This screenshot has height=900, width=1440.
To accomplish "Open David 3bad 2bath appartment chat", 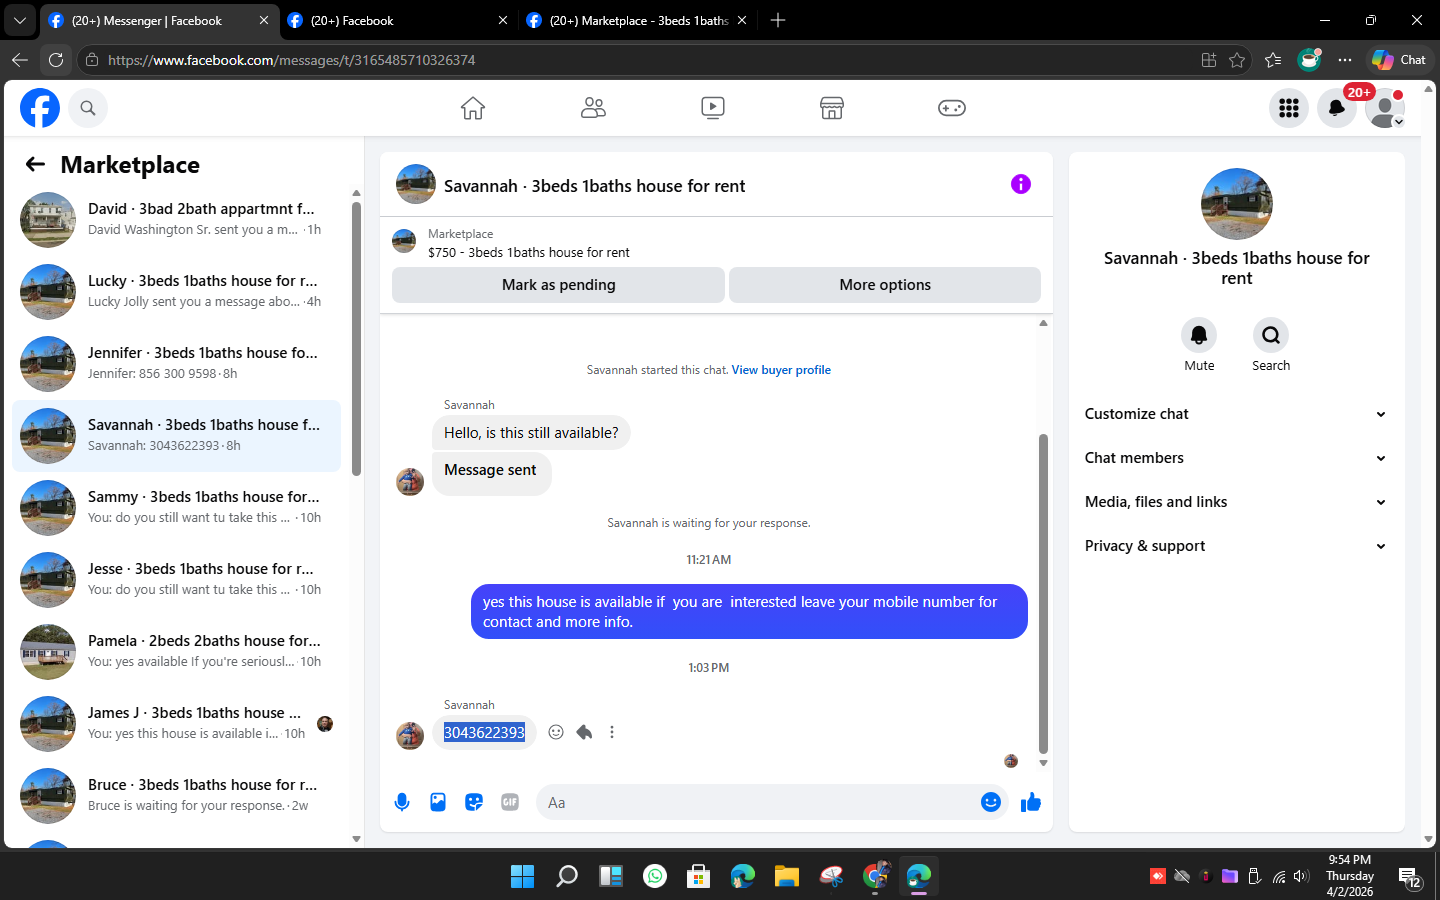I will pyautogui.click(x=176, y=220).
